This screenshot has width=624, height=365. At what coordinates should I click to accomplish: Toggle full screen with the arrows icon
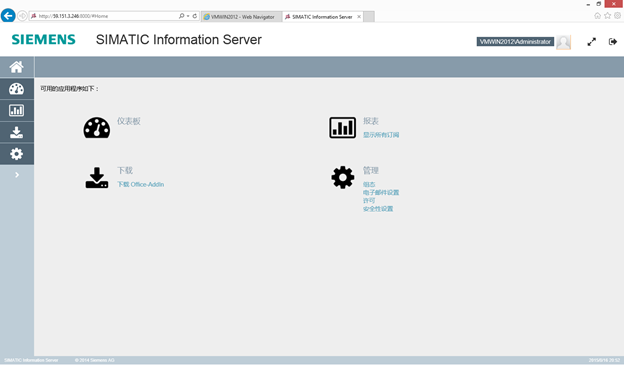coord(591,42)
